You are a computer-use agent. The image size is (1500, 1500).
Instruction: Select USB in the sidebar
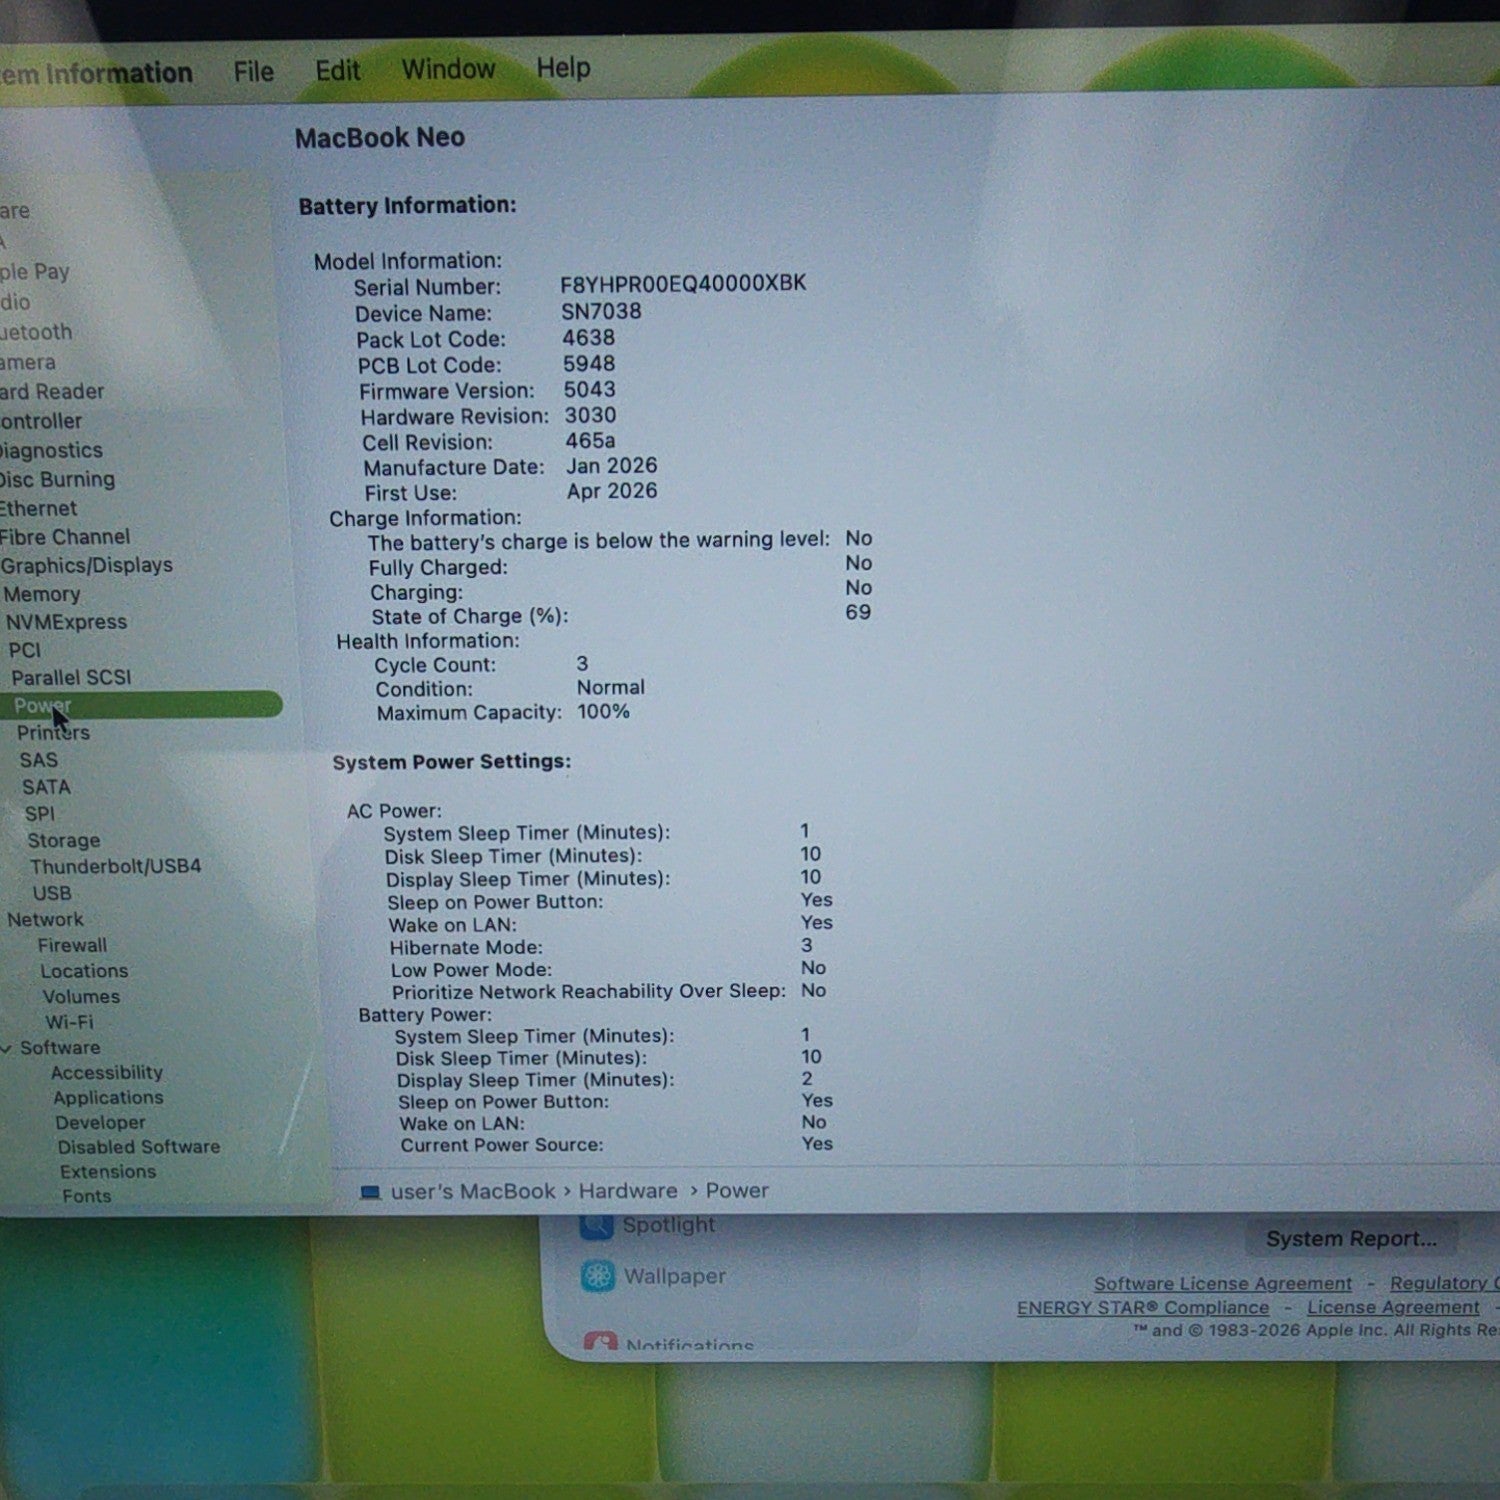pyautogui.click(x=52, y=894)
